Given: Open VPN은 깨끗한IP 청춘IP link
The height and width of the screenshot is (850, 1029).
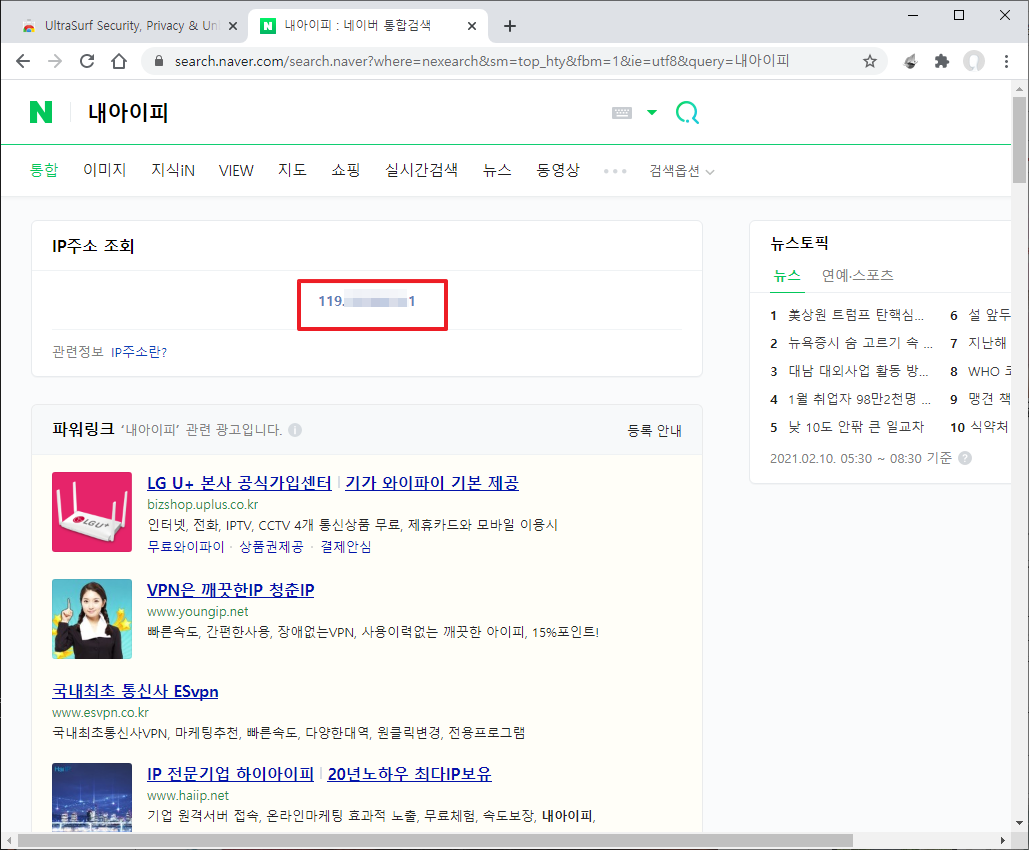Looking at the screenshot, I should (x=230, y=590).
